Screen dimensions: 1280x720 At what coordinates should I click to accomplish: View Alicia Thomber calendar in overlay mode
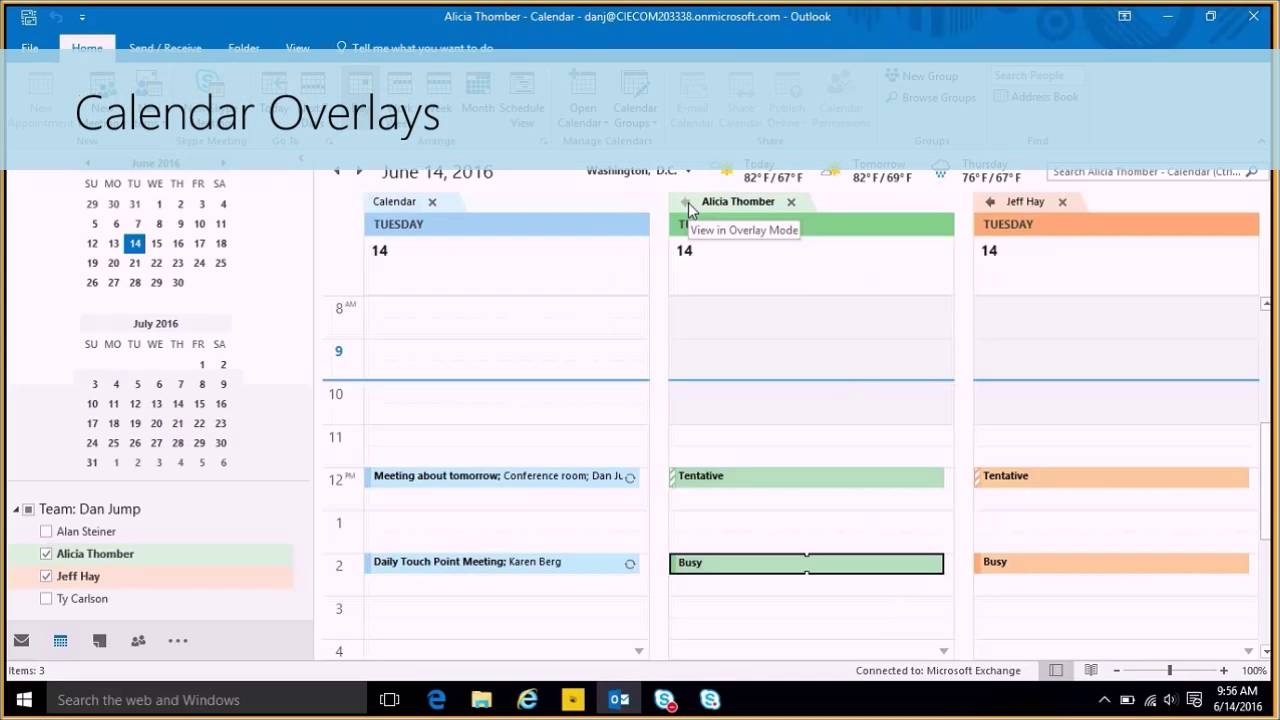tap(685, 202)
